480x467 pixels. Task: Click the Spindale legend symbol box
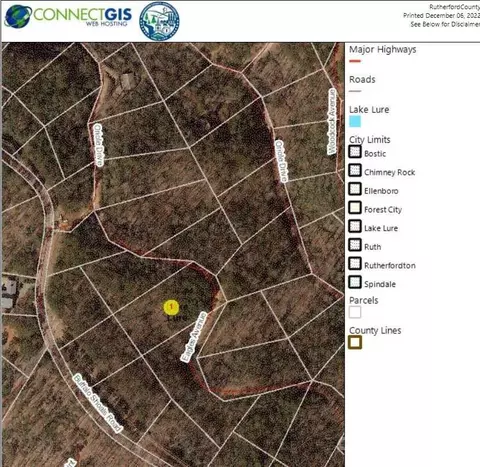click(355, 283)
